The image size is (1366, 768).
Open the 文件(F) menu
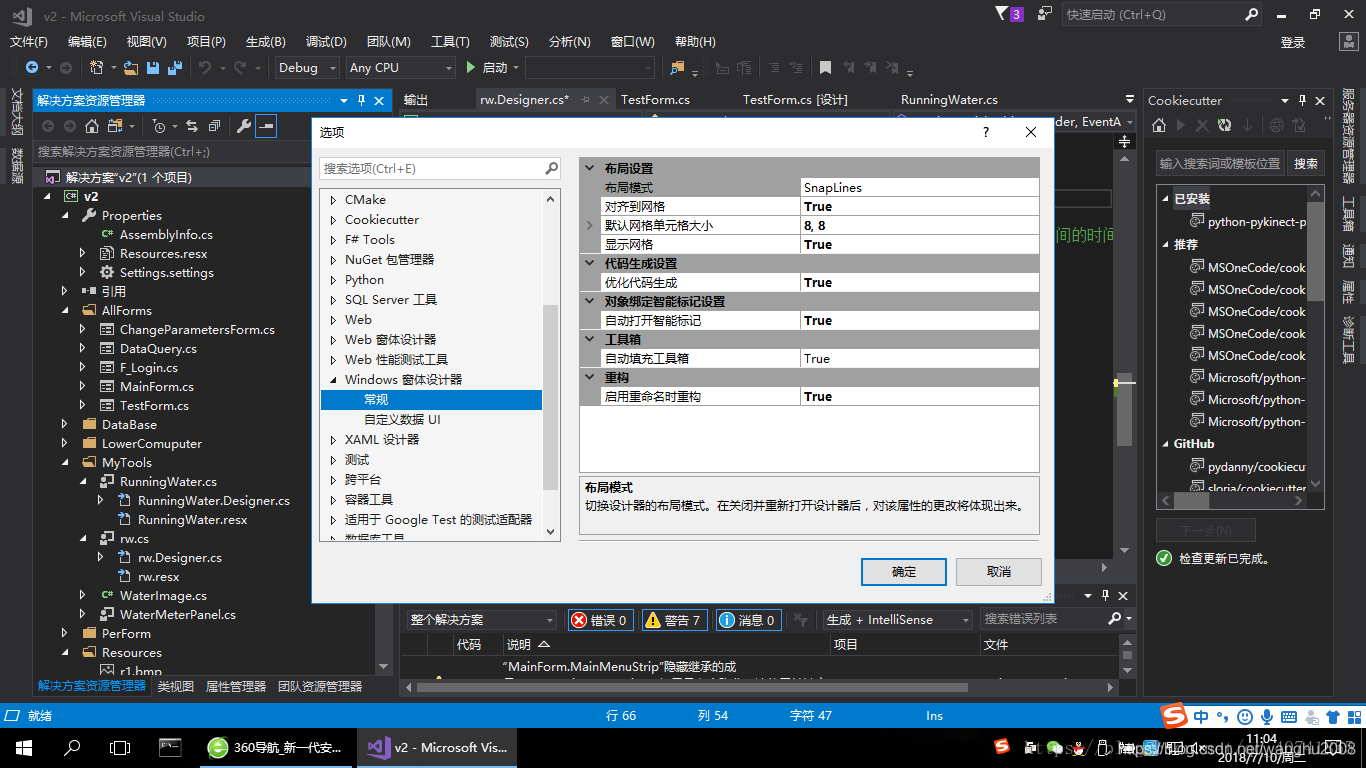29,42
